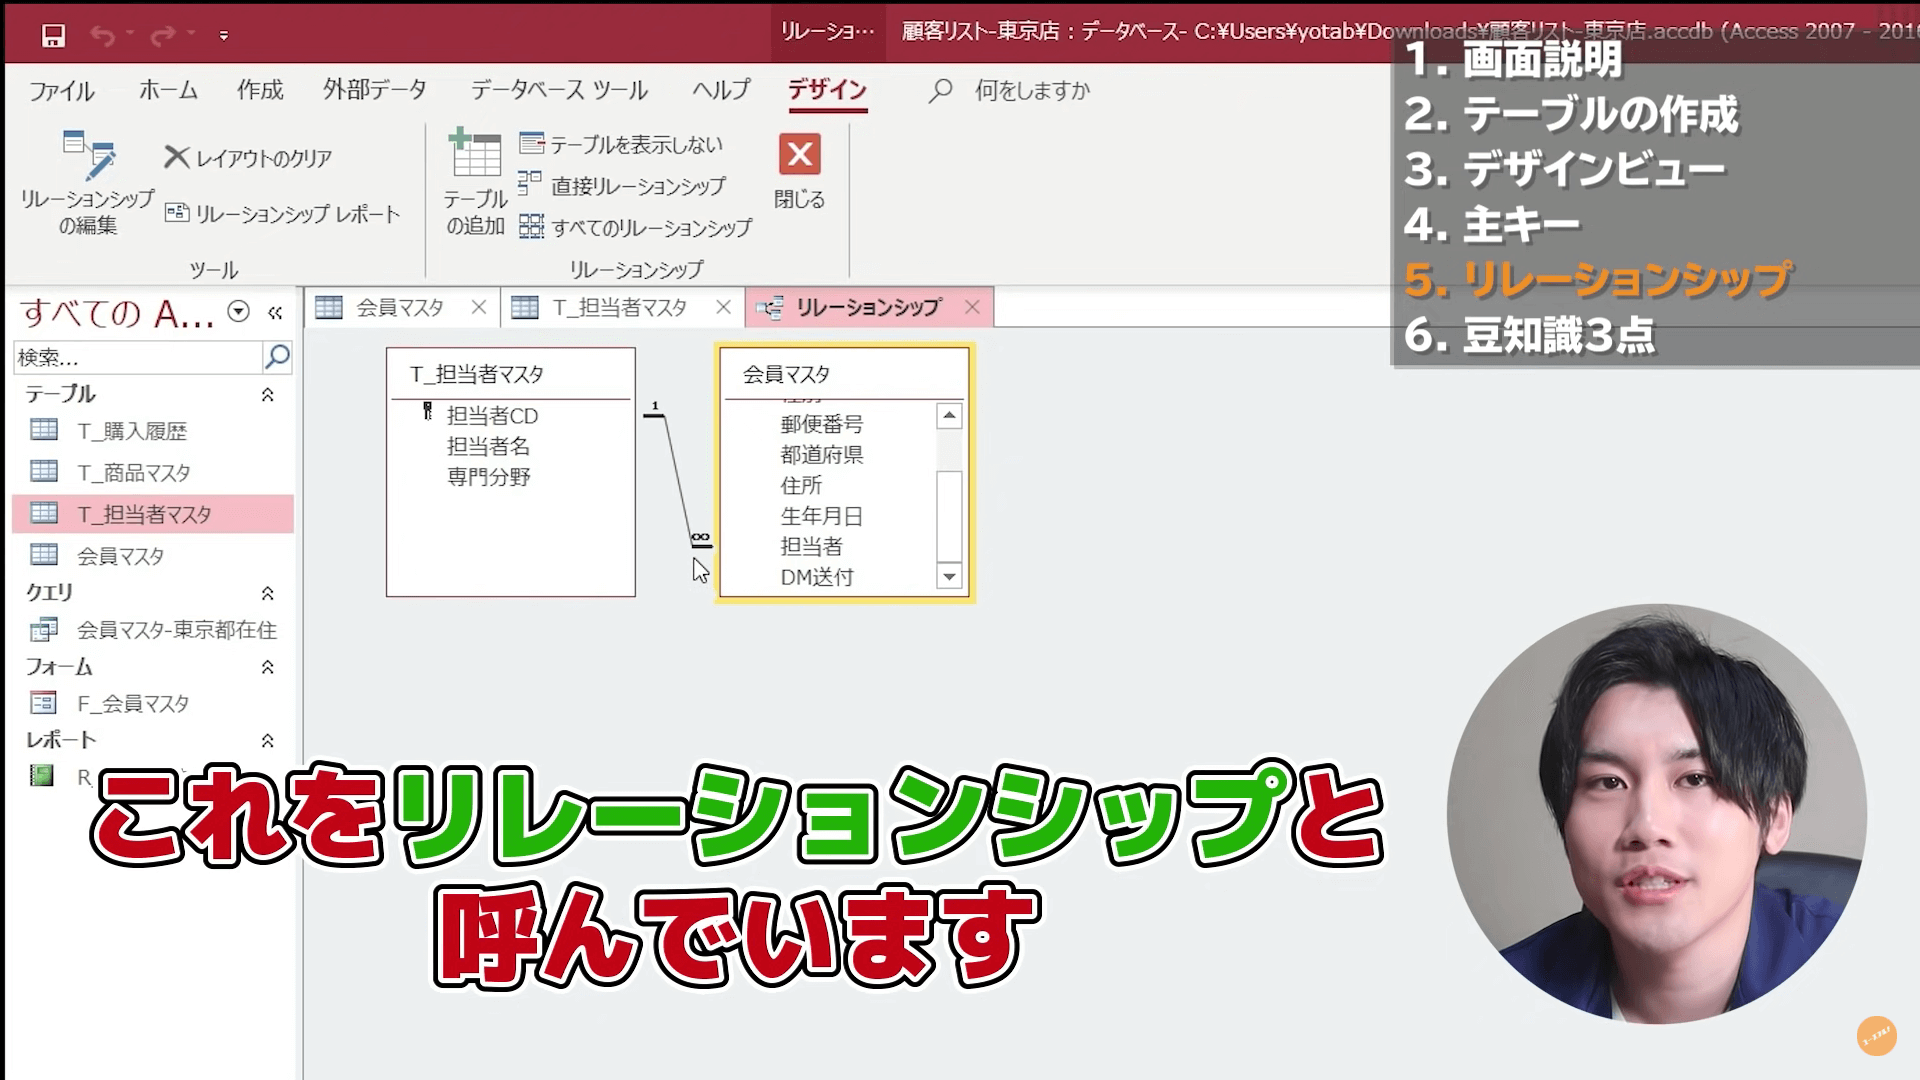Click the red Close (閉じる) ribbon button
Screen dimensions: 1920x1080
[799, 155]
